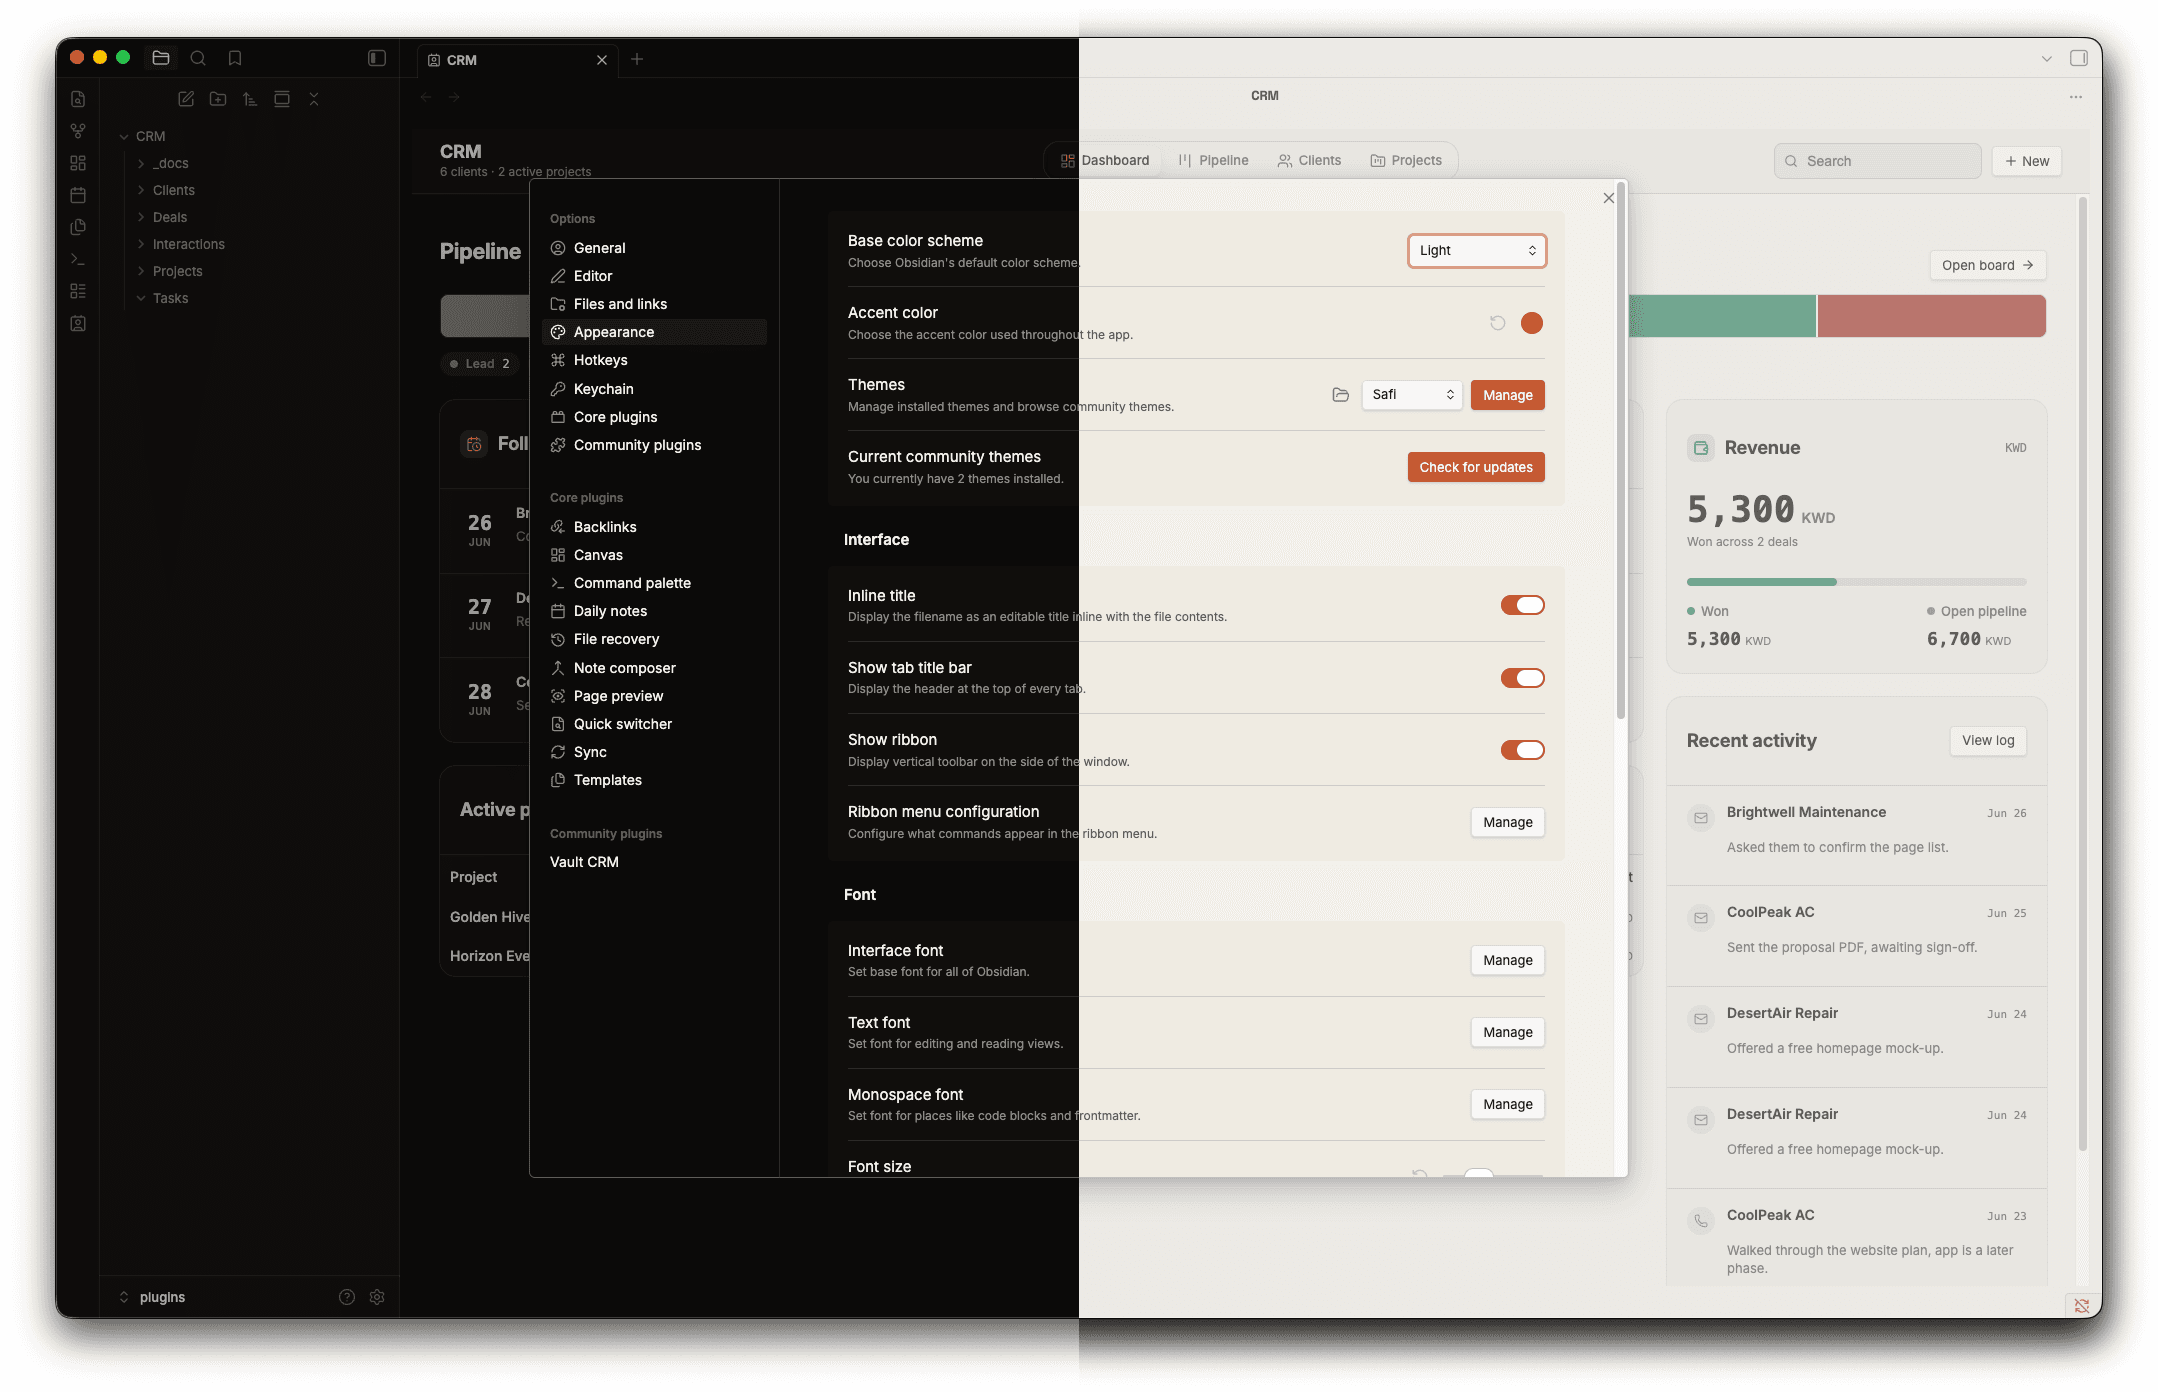This screenshot has width=2158, height=1392.
Task: Manage the Monospace font
Action: [x=1508, y=1104]
